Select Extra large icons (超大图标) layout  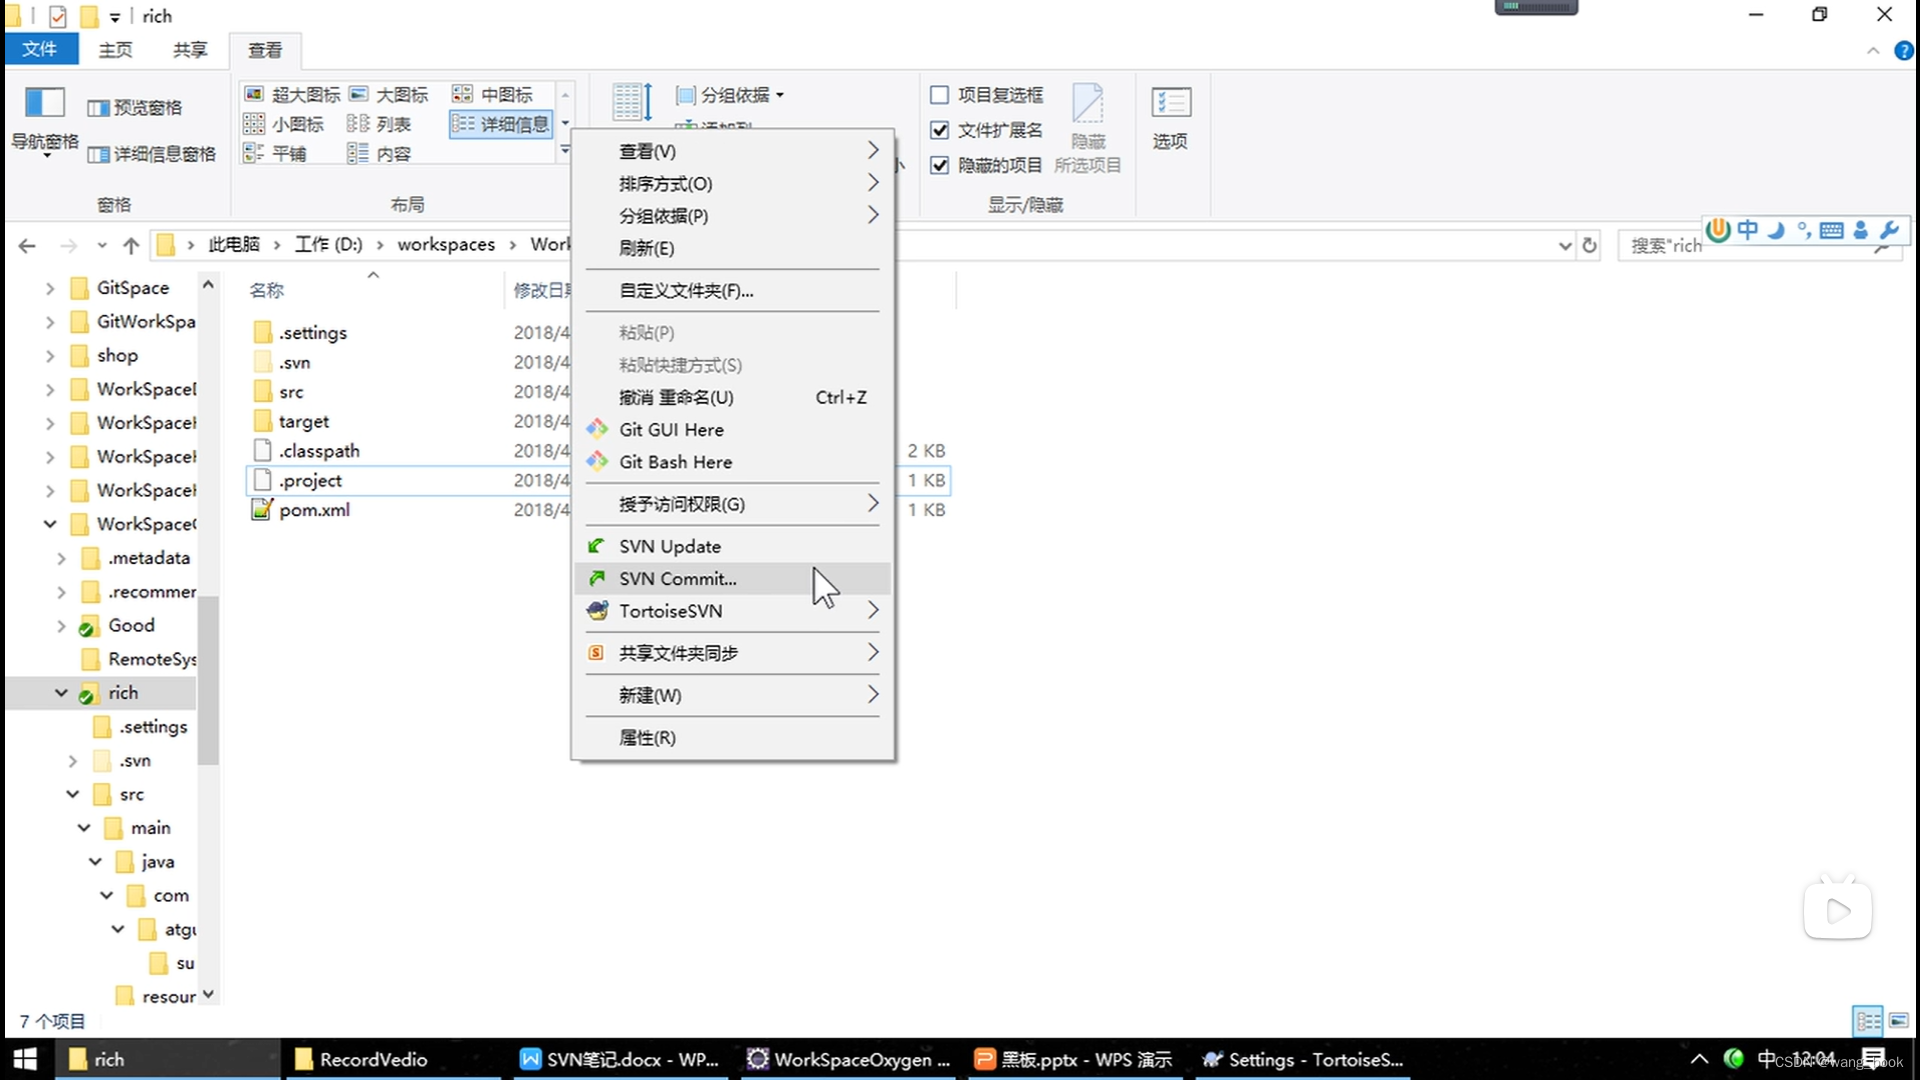[292, 94]
